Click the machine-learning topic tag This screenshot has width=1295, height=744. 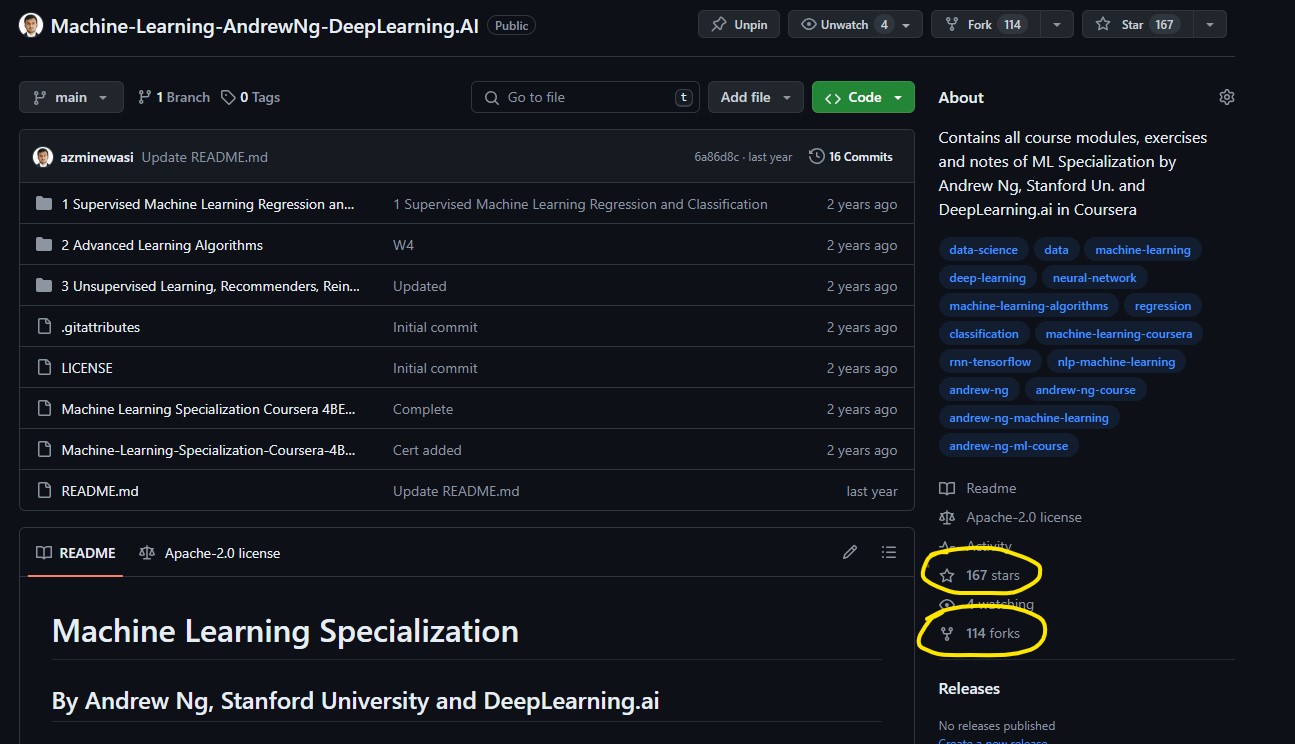click(1142, 250)
